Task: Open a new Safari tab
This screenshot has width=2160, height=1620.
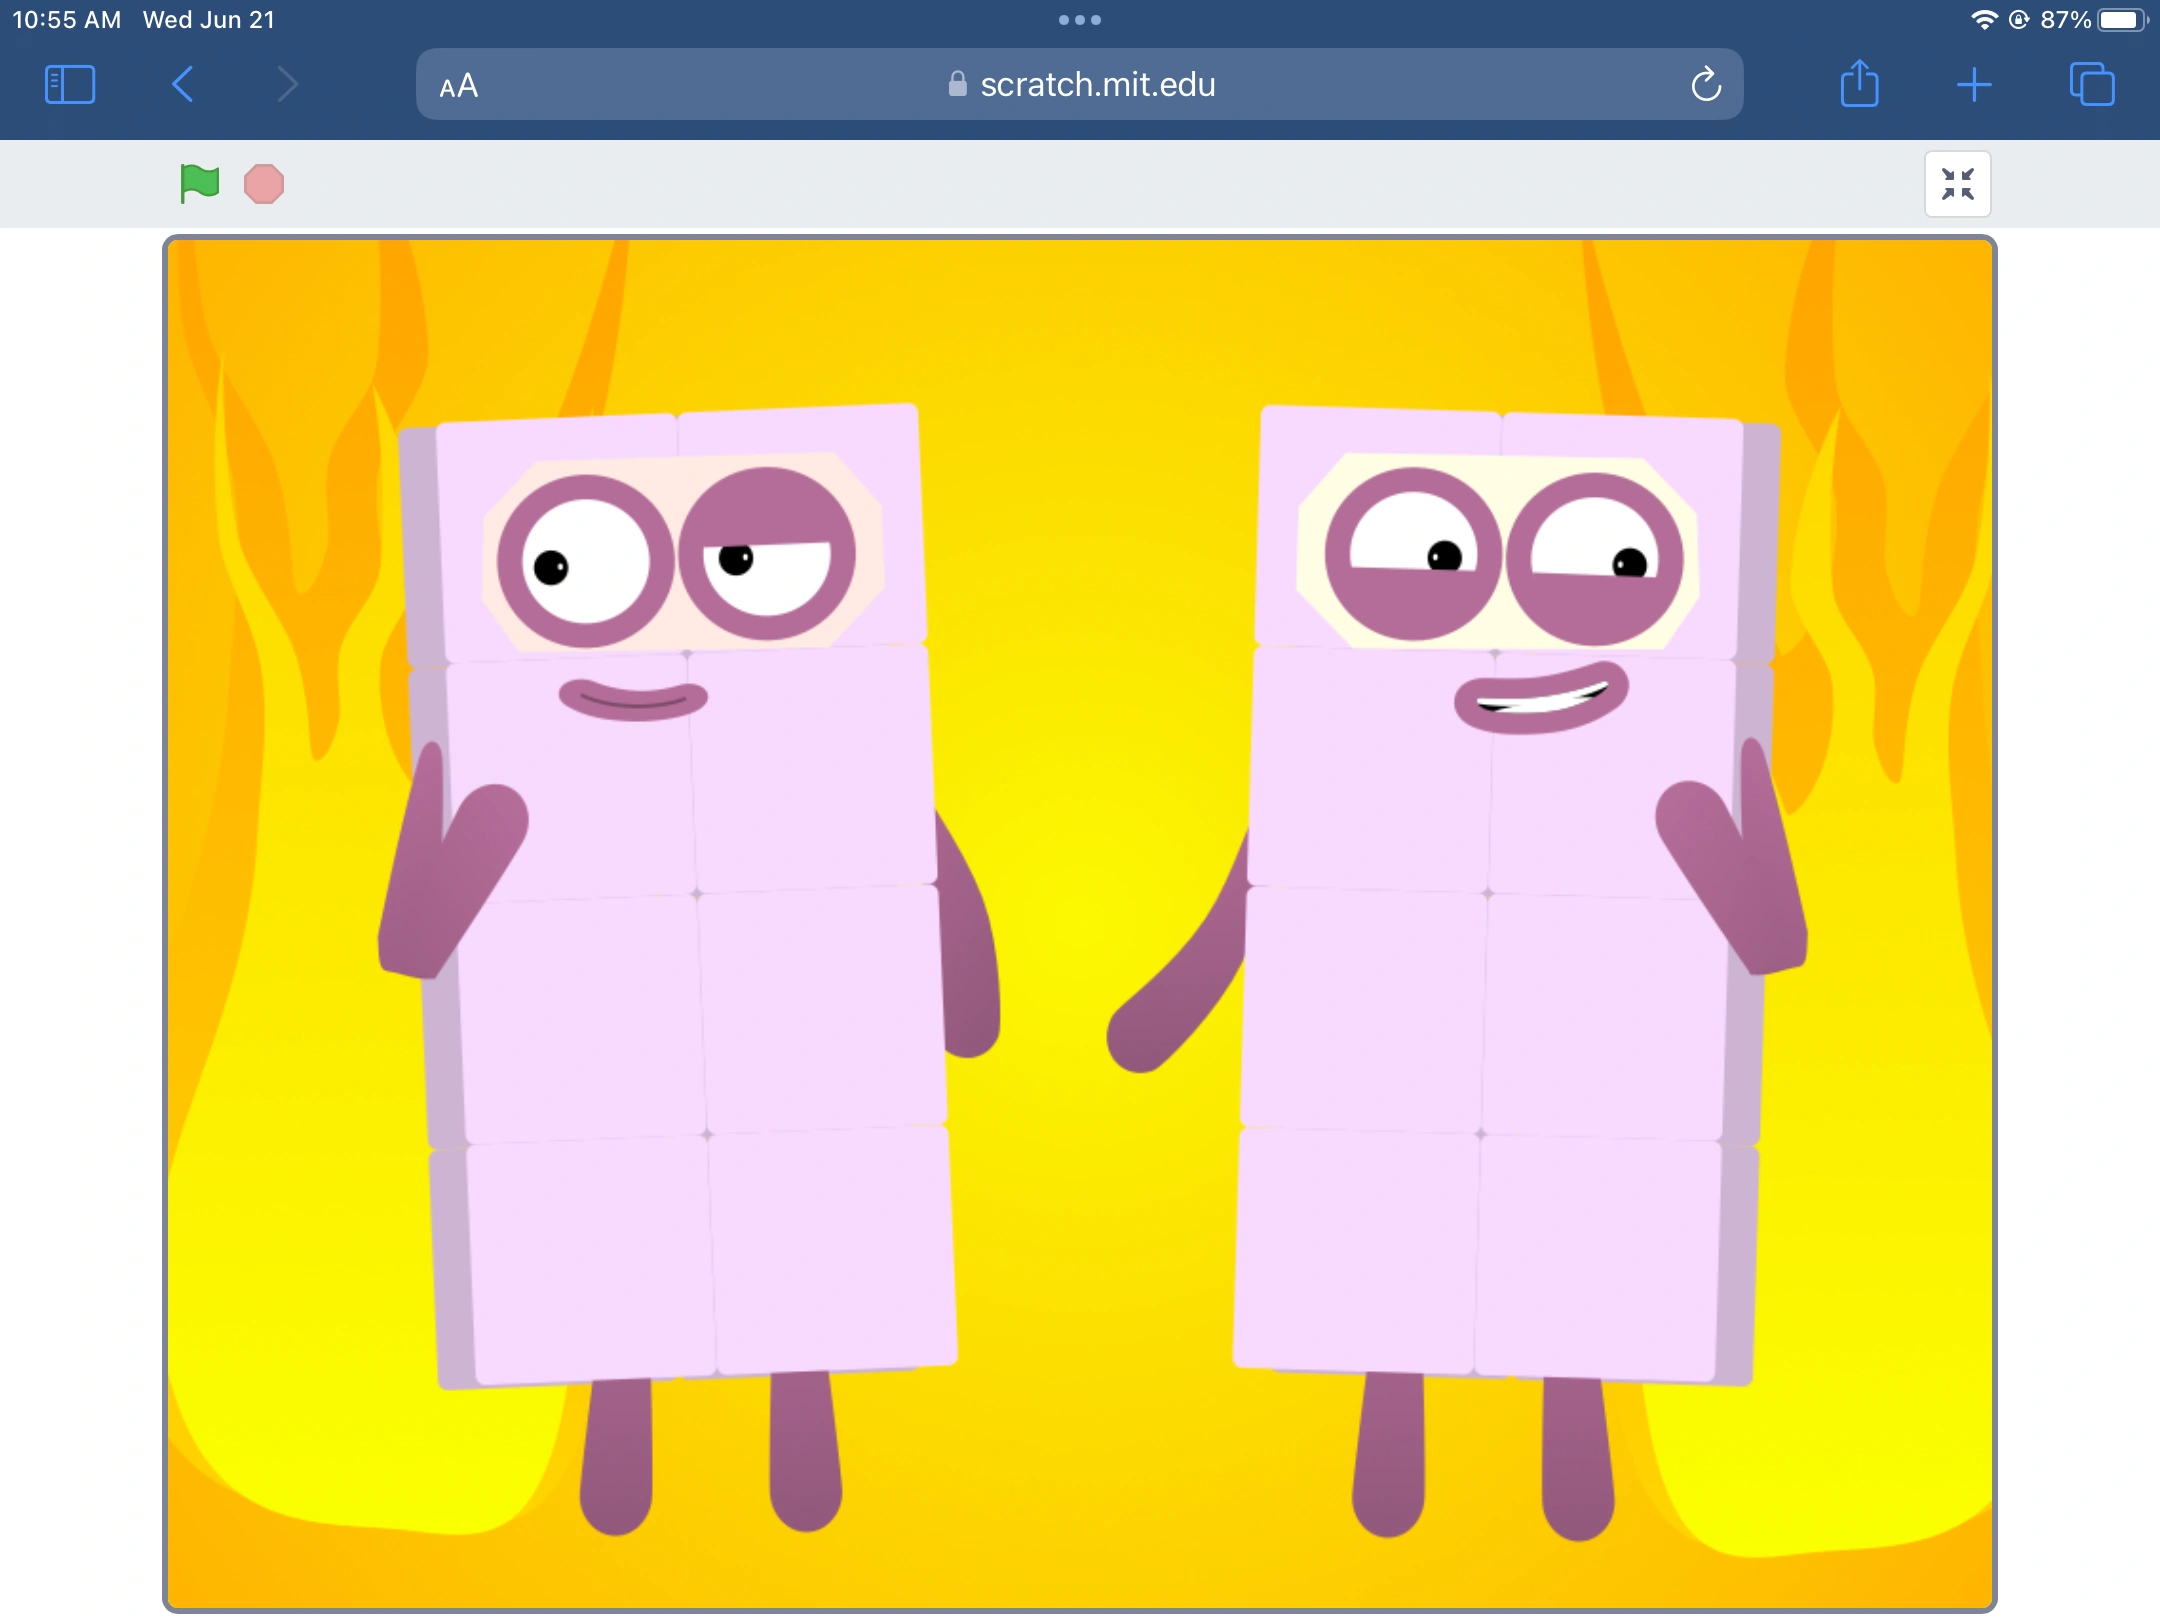Action: pyautogui.click(x=1974, y=84)
